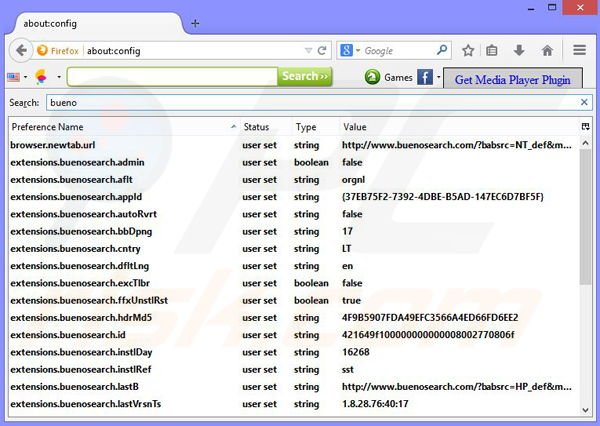Click the US flag icon in the toolbar

pos(14,77)
